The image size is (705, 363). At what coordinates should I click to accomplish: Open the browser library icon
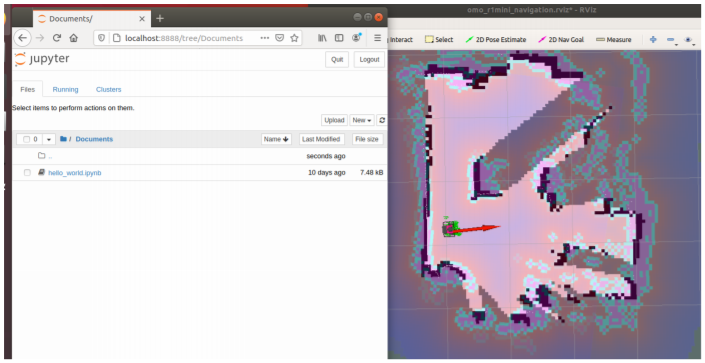[x=322, y=38]
